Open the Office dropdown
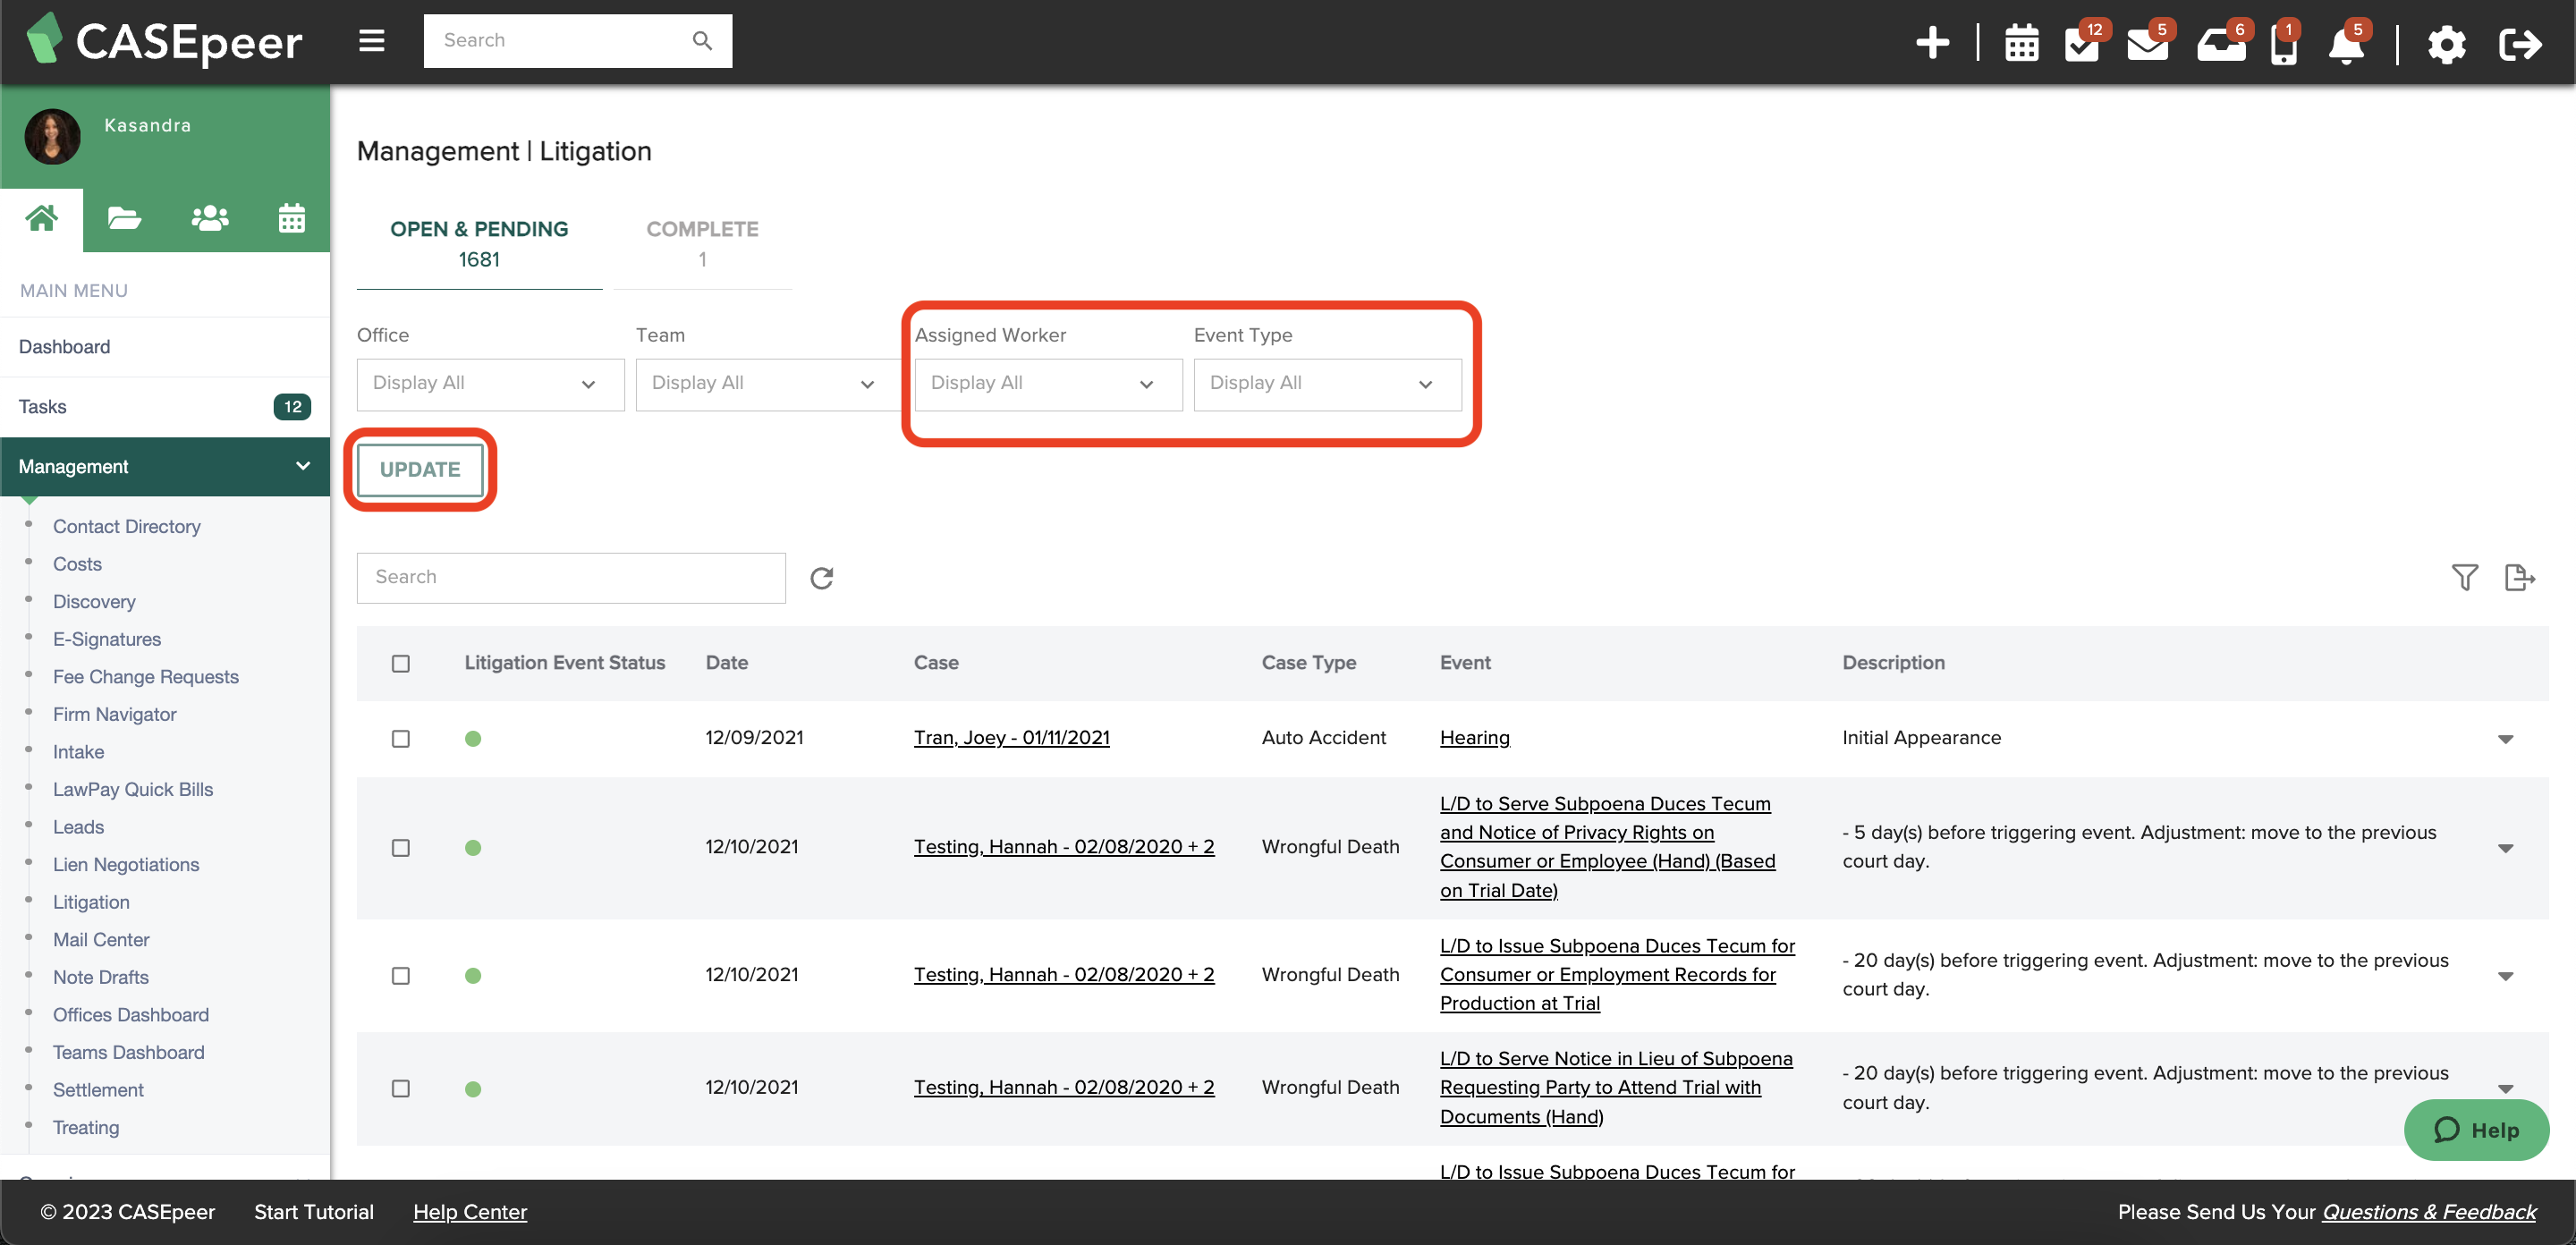Image resolution: width=2576 pixels, height=1245 pixels. click(490, 384)
